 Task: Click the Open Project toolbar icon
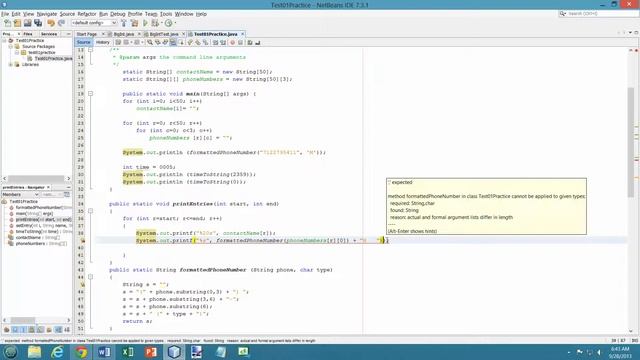[x=27, y=23]
